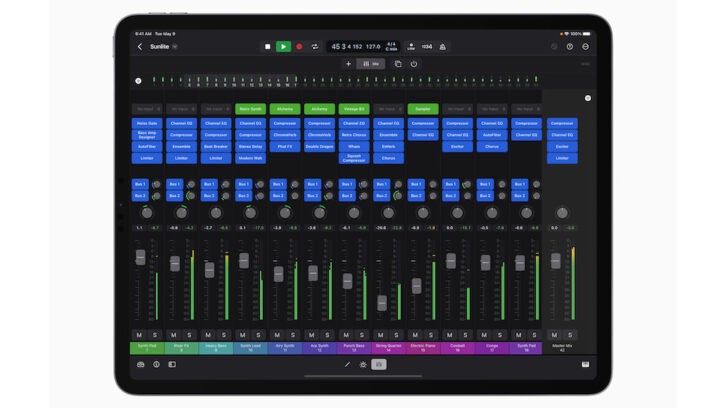Click Bus 2 send knob on River FX

(191, 196)
